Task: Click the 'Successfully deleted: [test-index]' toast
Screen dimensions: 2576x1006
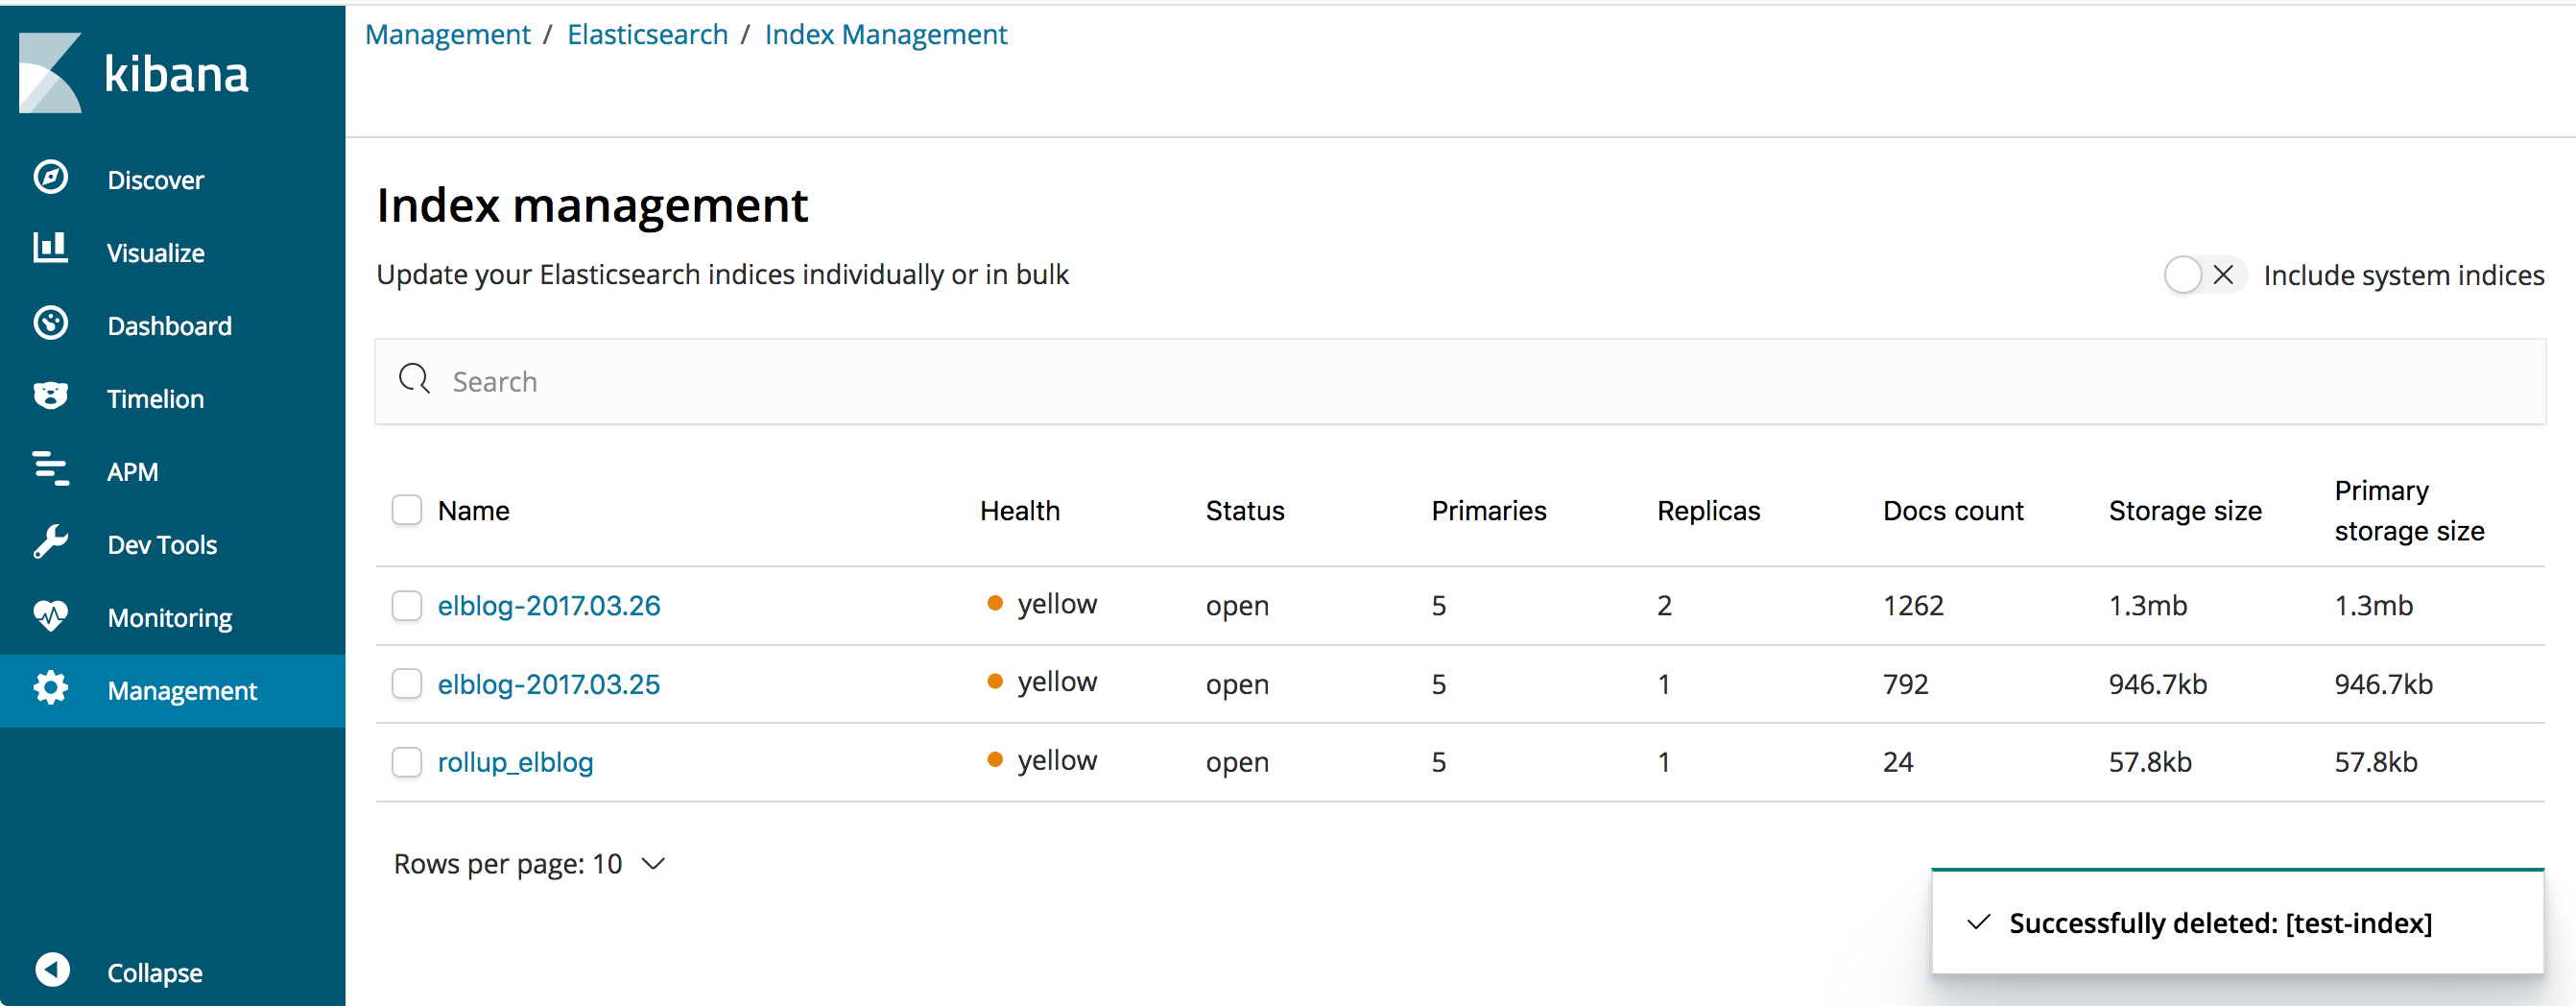Action: click(x=2238, y=922)
